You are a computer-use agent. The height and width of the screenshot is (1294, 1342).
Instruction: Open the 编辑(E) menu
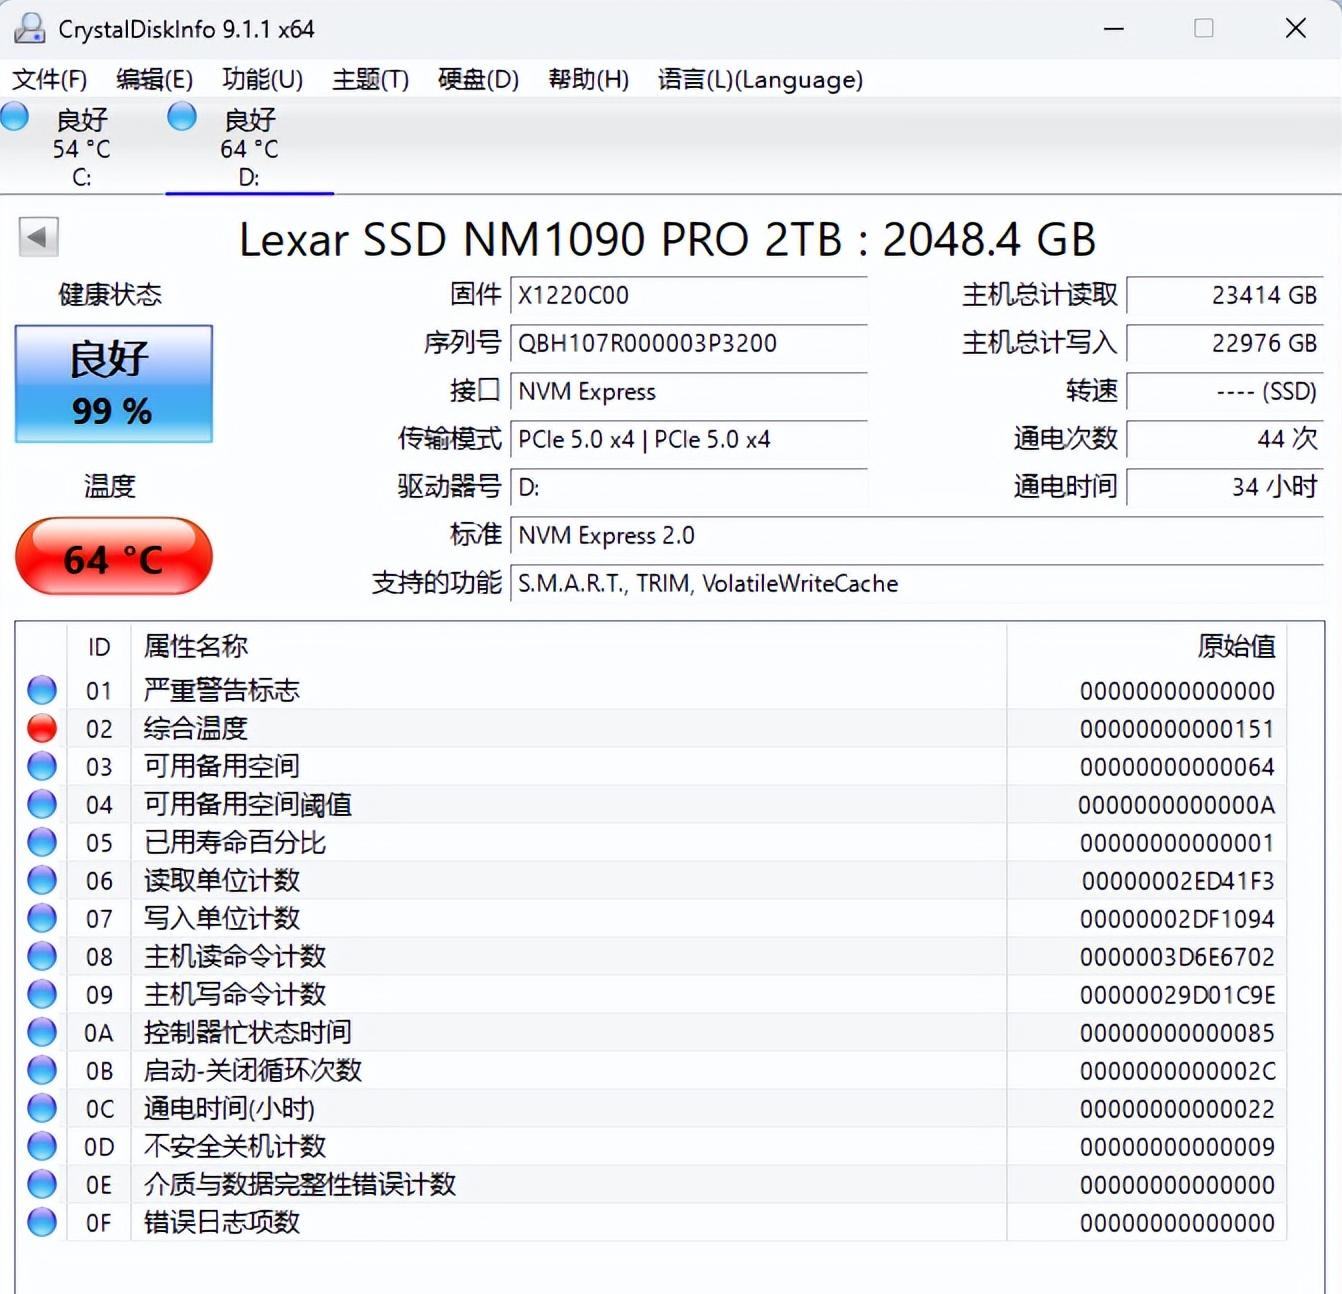pos(154,80)
